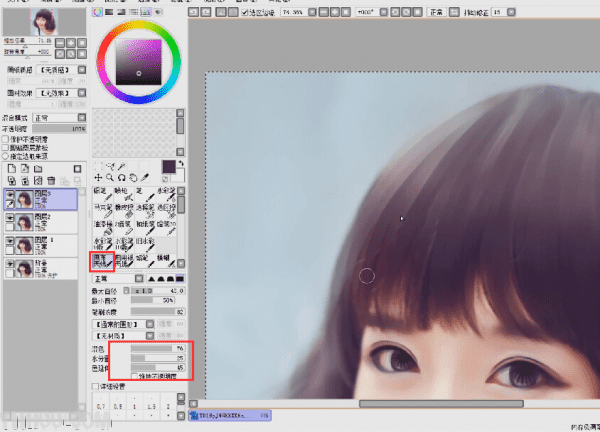Screen dimensions: 600x432
Task: Click the invert selection icon in toolbar
Action: [233, 12]
